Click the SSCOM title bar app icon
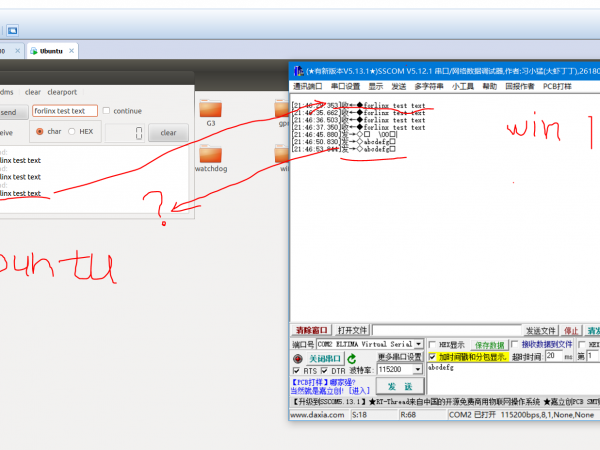 point(297,71)
